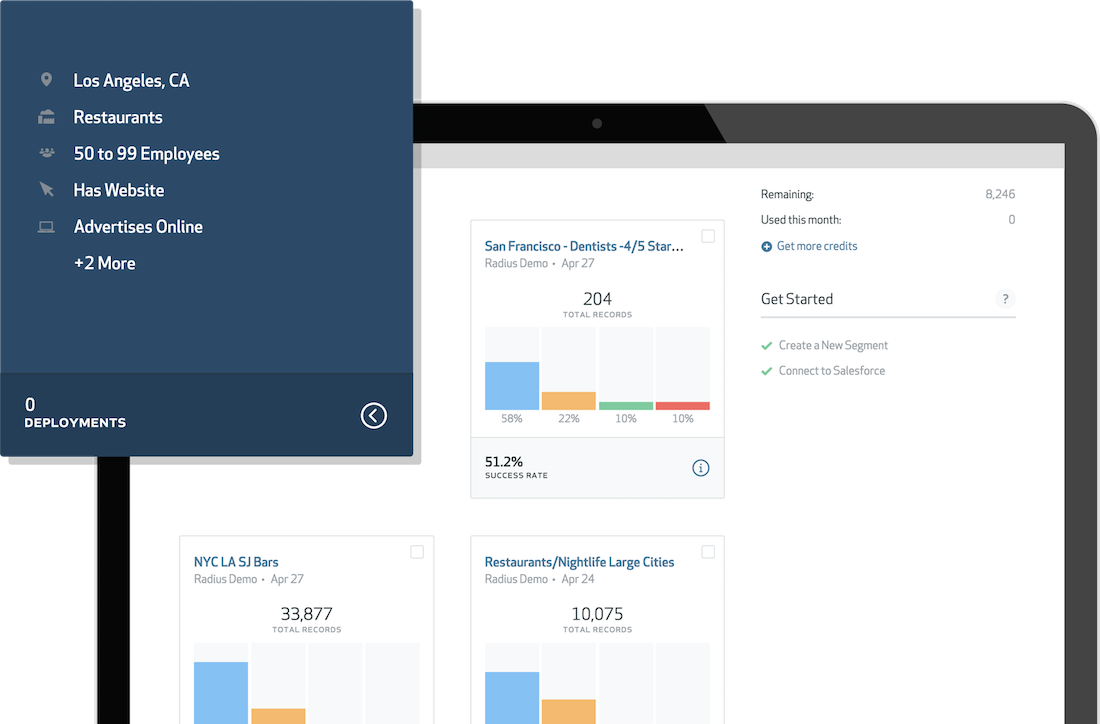Click the blue bar in NYC LA SJ Bars chart
The width and height of the screenshot is (1100, 724).
[x=221, y=693]
